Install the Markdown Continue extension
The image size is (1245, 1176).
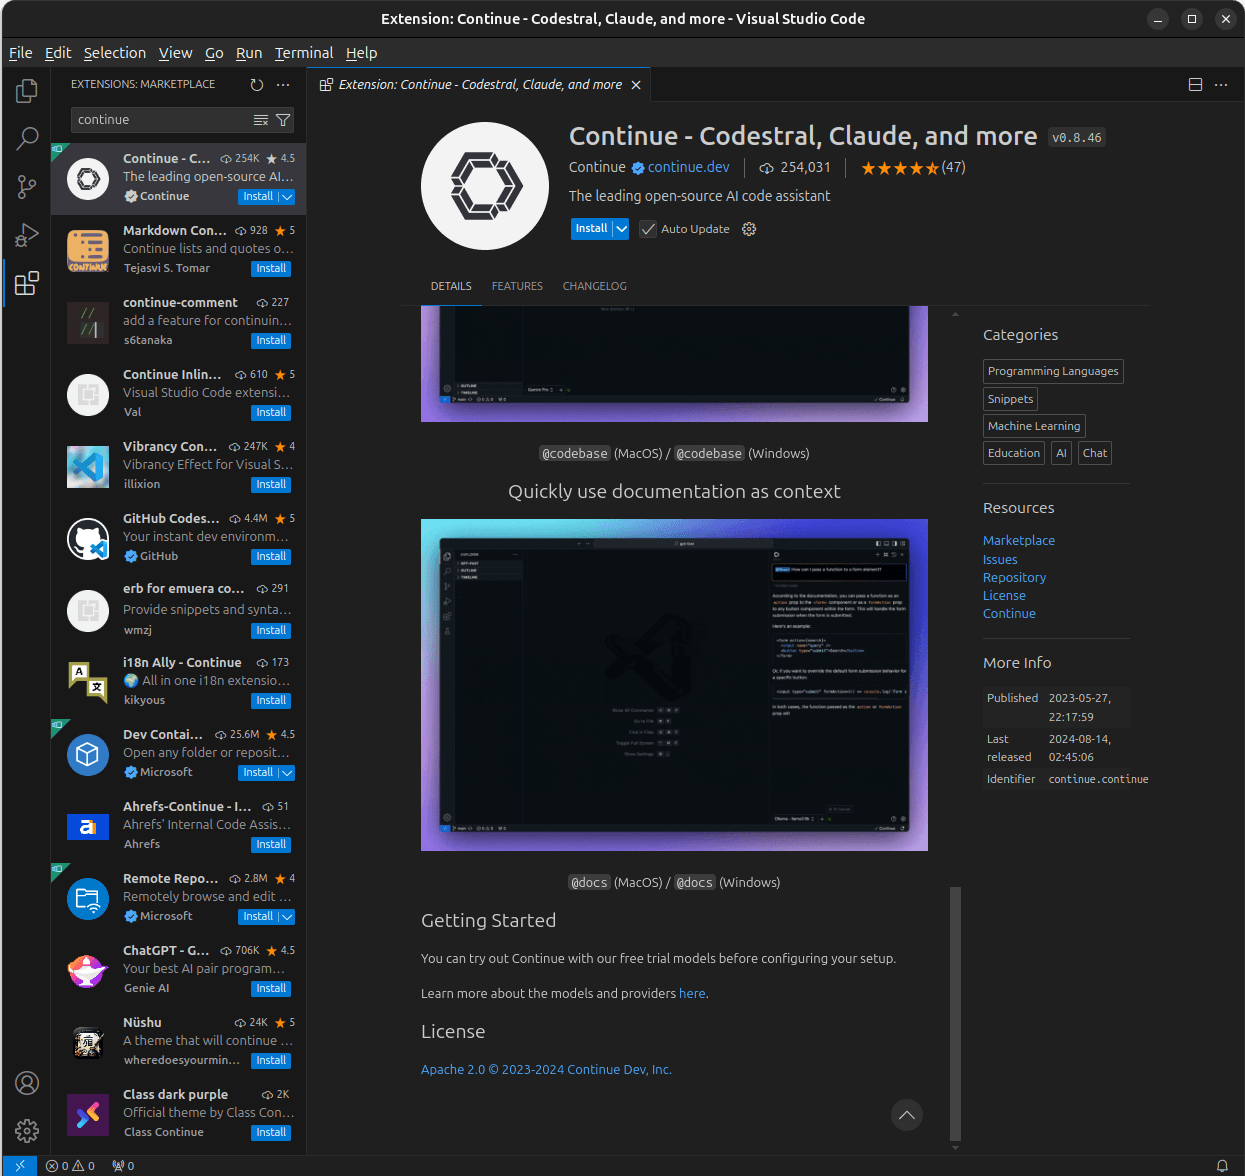(271, 269)
